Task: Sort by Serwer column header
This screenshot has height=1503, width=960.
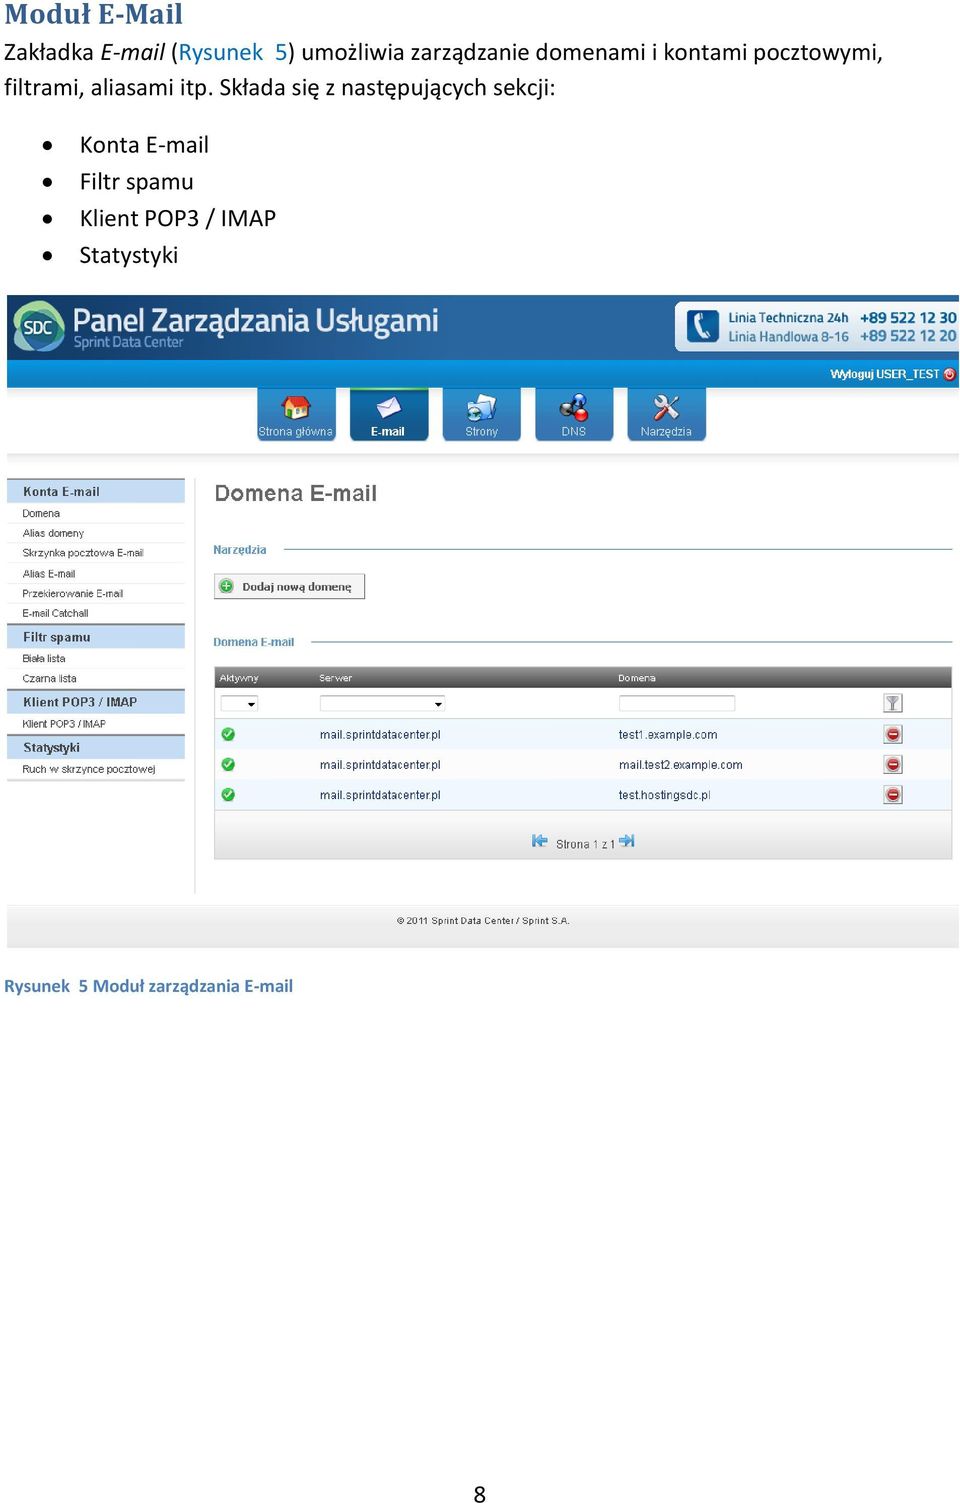Action: 336,678
